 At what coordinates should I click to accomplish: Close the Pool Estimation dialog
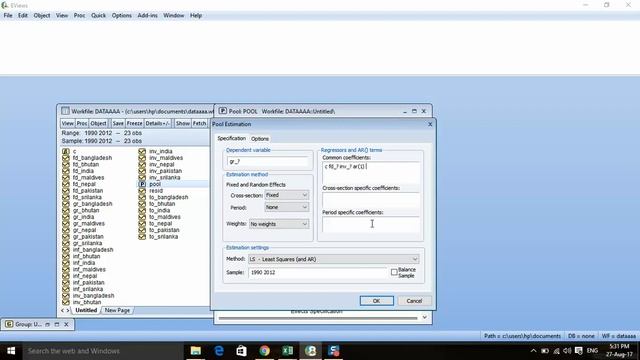click(430, 124)
